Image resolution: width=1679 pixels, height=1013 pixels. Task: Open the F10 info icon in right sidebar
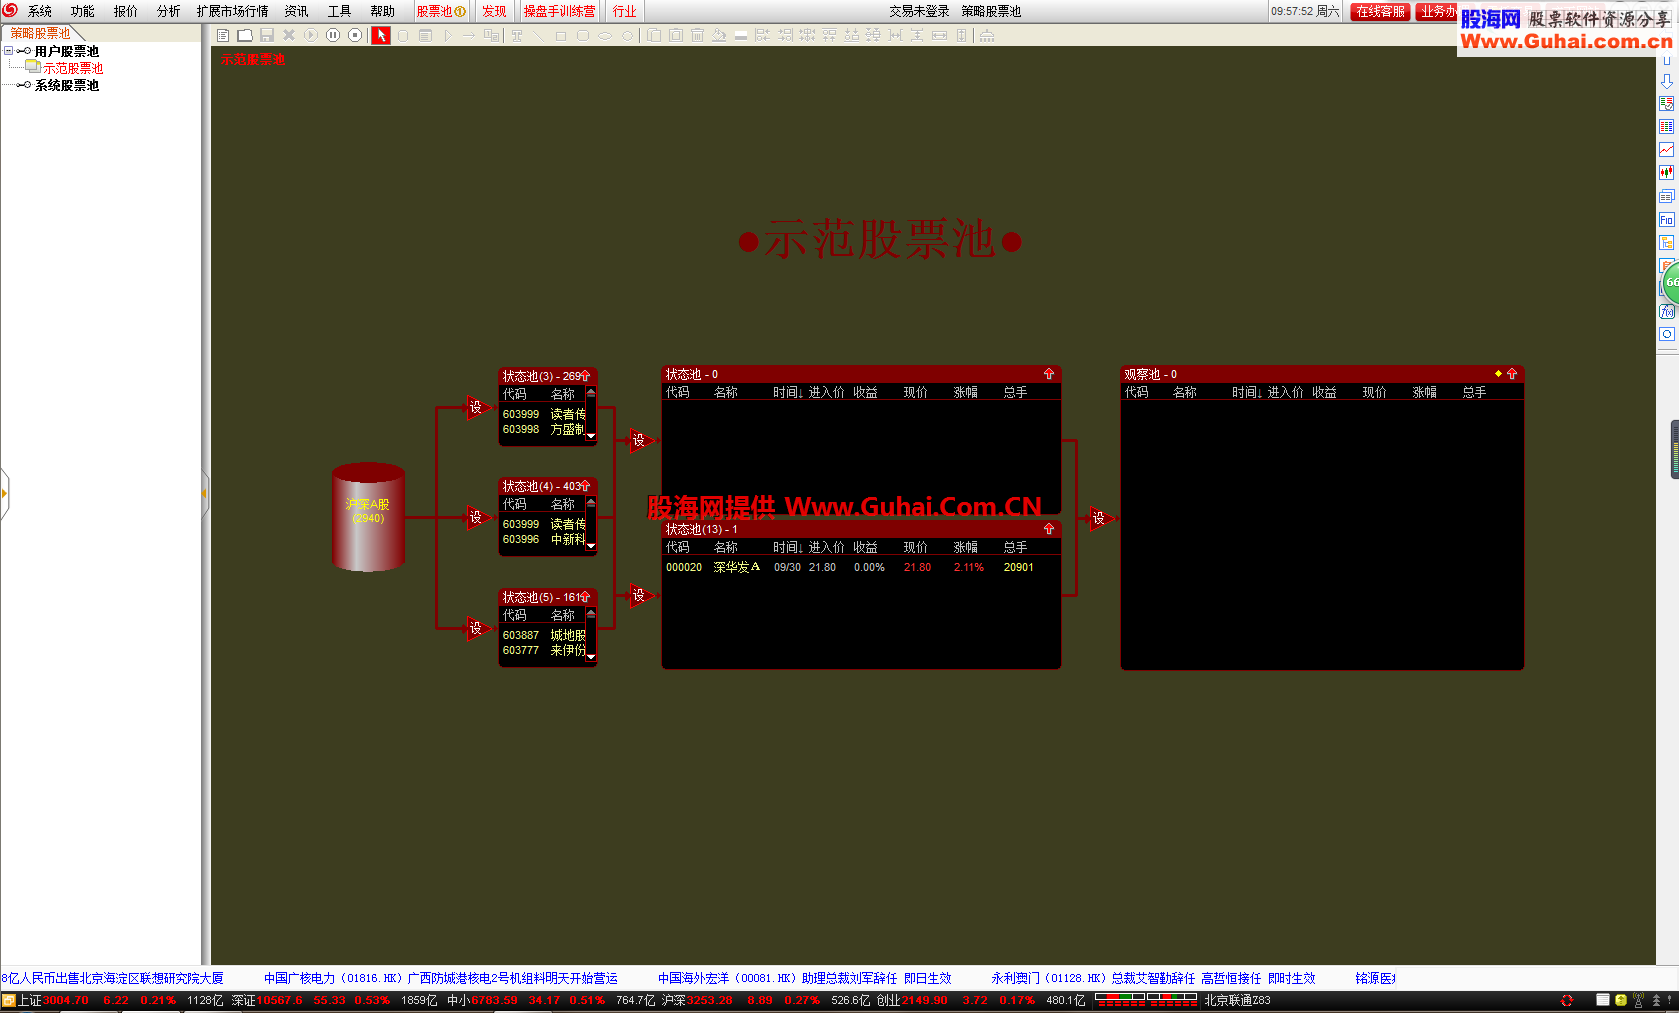(x=1667, y=220)
